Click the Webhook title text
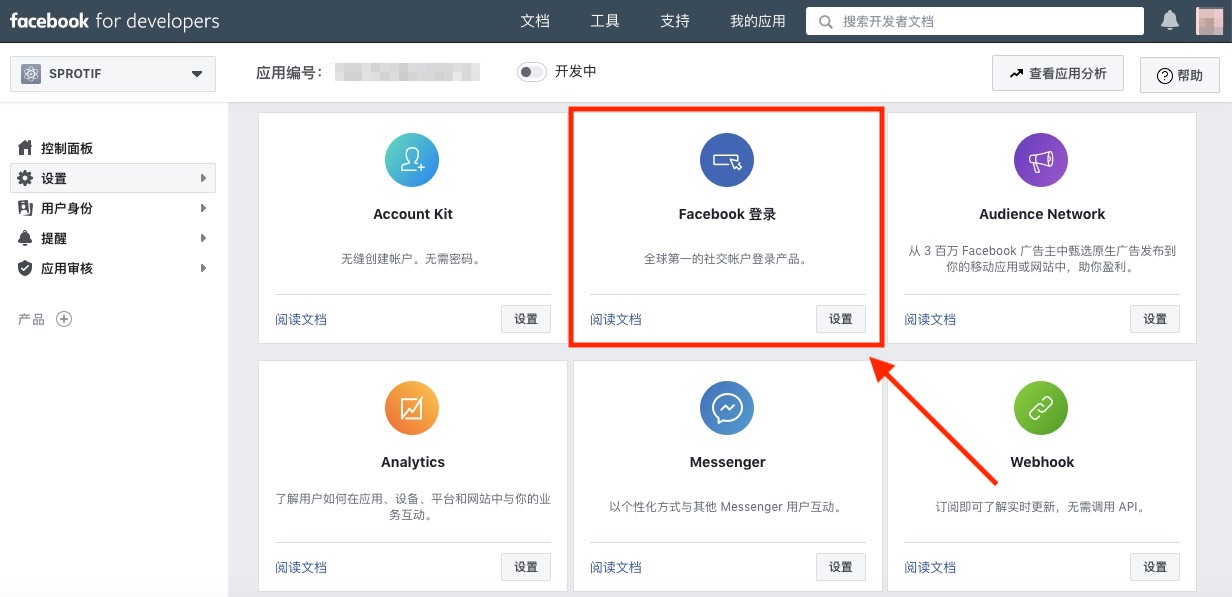Screen dimensions: 1232x597 (1042, 462)
